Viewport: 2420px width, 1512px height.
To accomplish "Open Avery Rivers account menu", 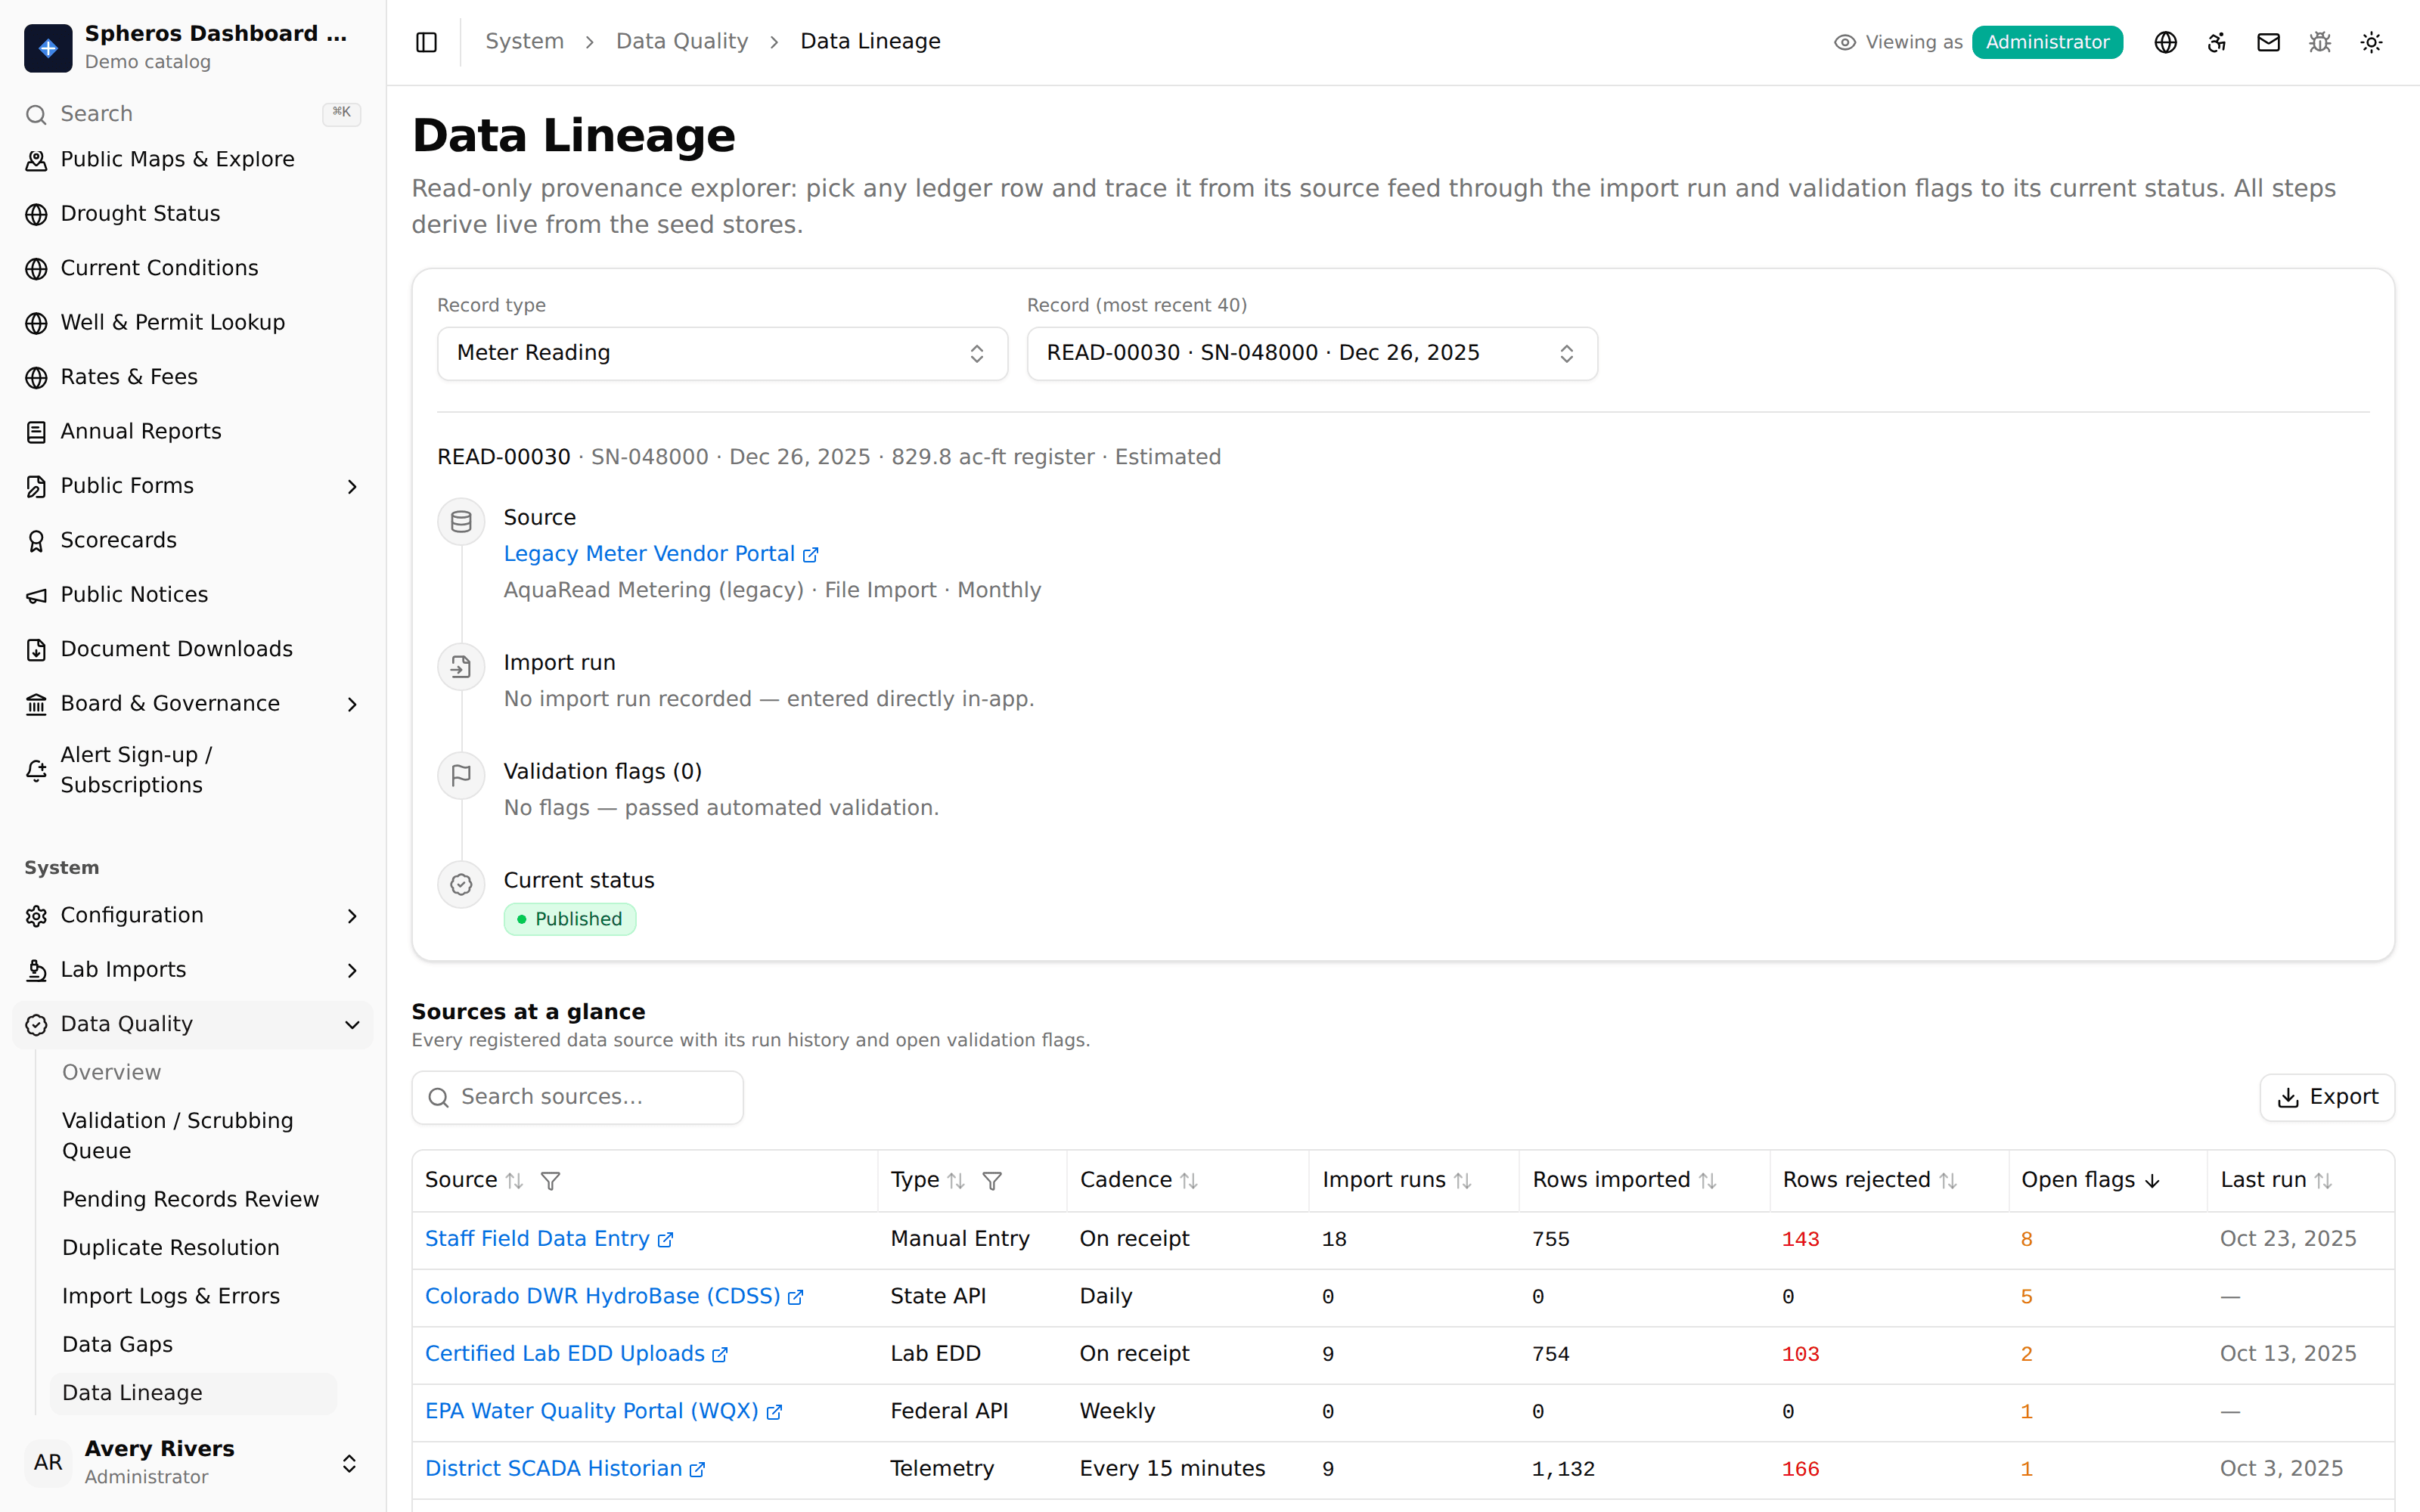I will coord(193,1462).
